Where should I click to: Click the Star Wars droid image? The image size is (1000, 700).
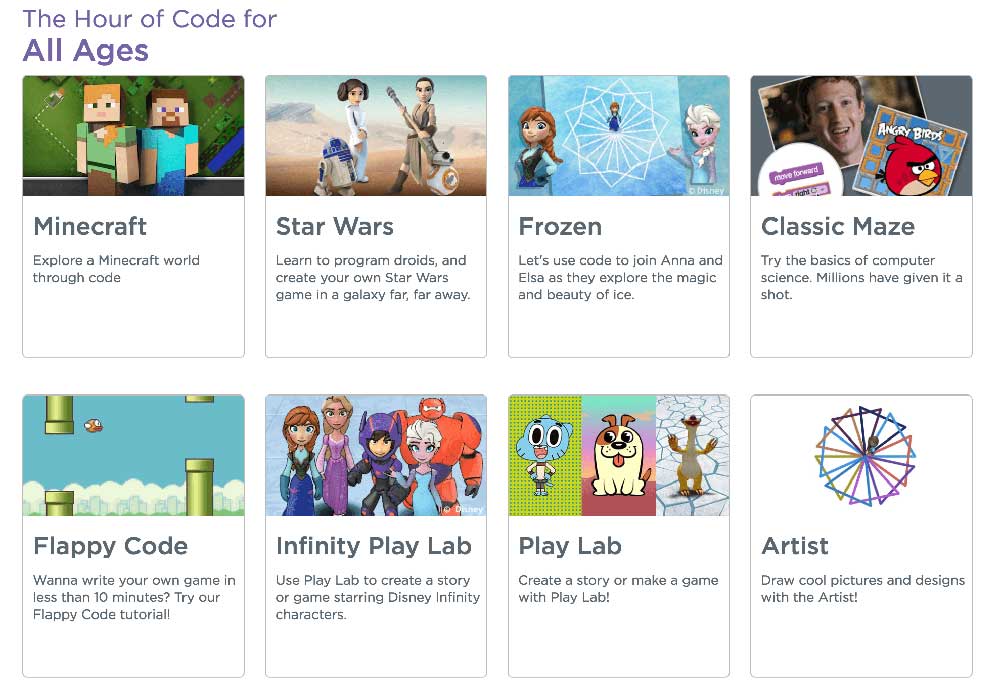tap(375, 134)
